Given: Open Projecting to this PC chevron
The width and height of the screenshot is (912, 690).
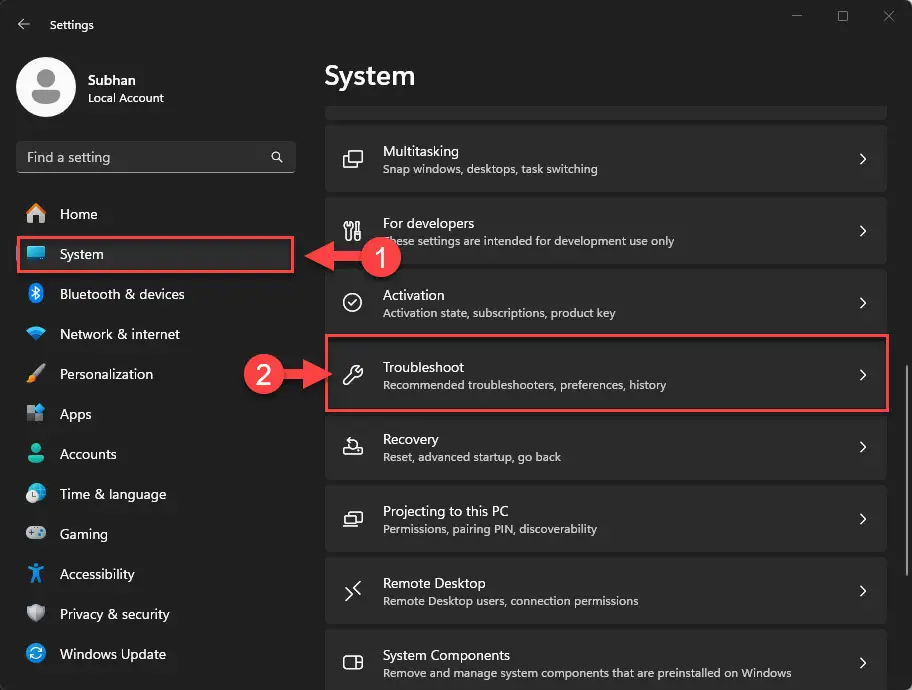Looking at the screenshot, I should [863, 519].
